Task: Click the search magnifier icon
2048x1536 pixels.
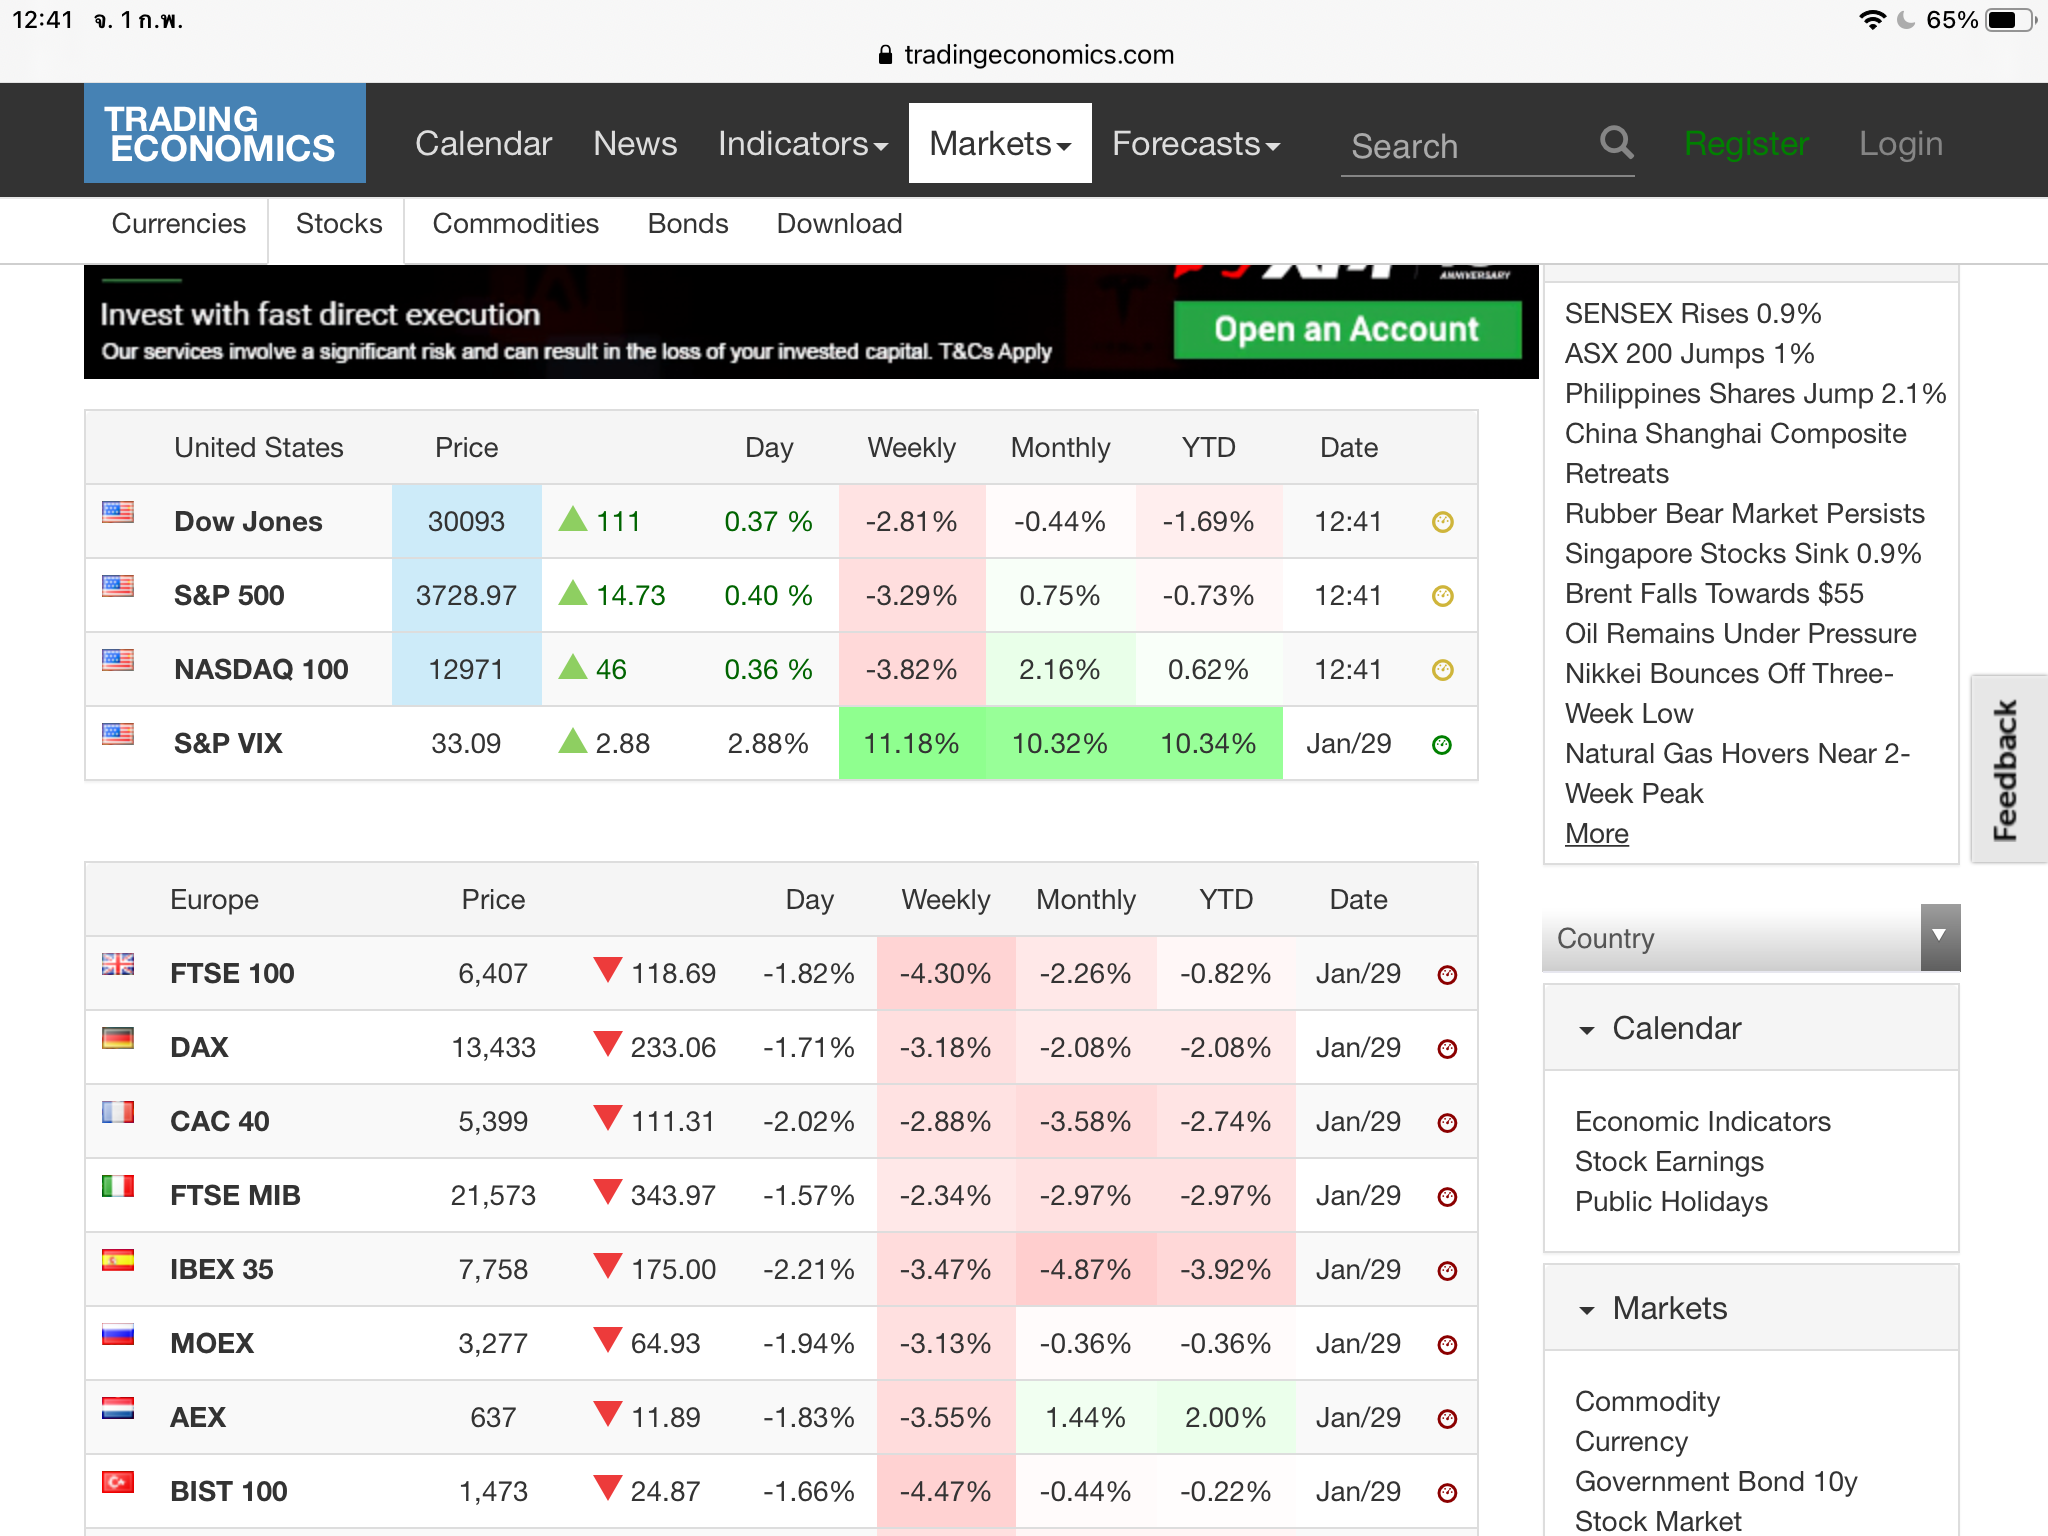Action: click(x=1616, y=143)
